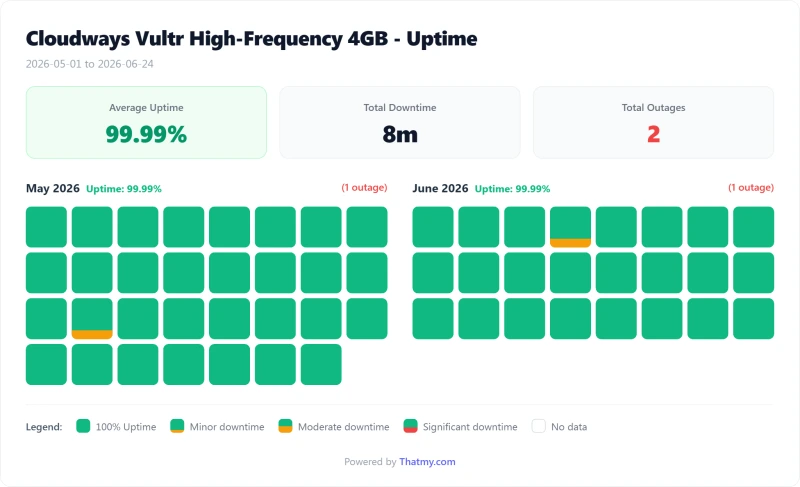The image size is (800, 487).
Task: Select the last day cell of June 2026 (June 24)
Action: (x=754, y=319)
